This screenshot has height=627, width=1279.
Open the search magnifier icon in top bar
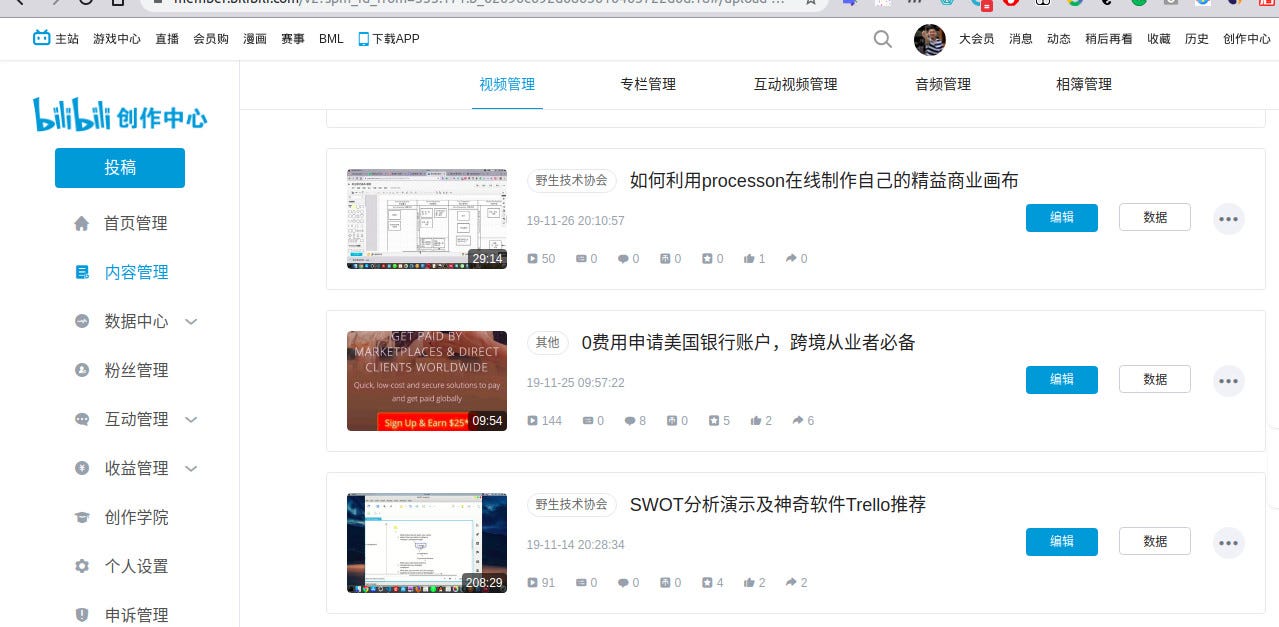882,39
